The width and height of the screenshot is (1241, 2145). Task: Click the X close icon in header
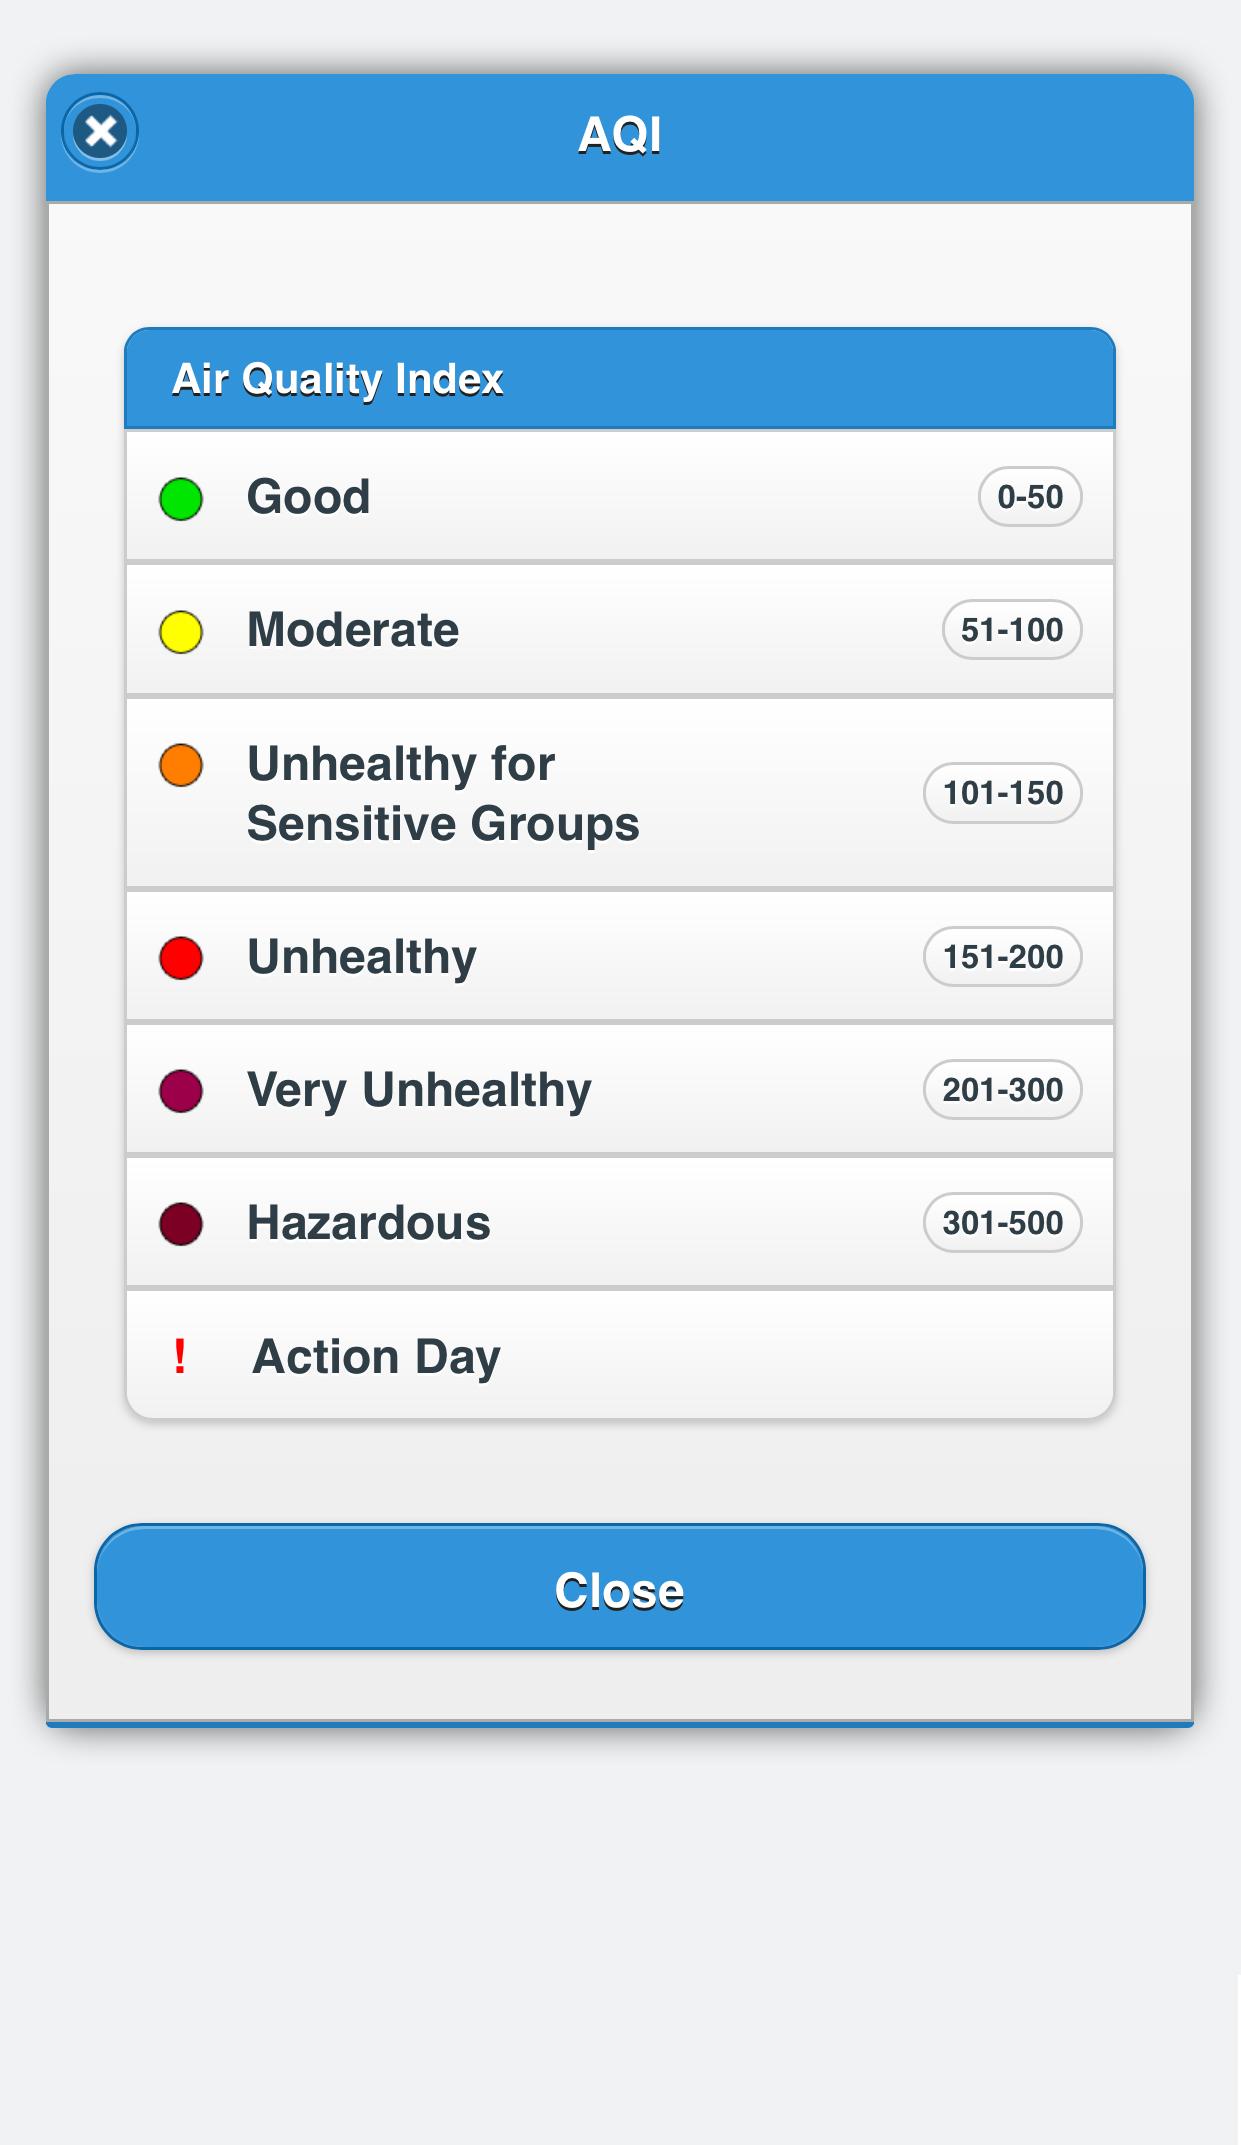99,131
